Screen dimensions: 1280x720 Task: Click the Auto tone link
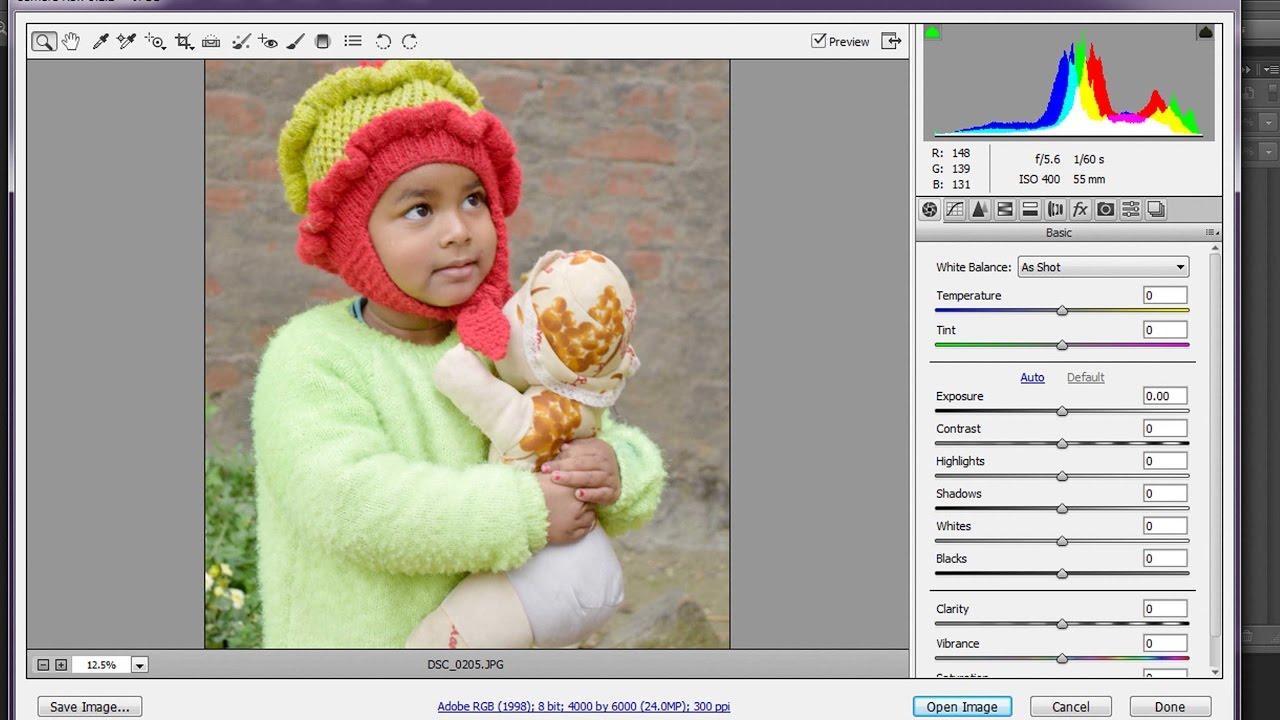[x=1032, y=377]
